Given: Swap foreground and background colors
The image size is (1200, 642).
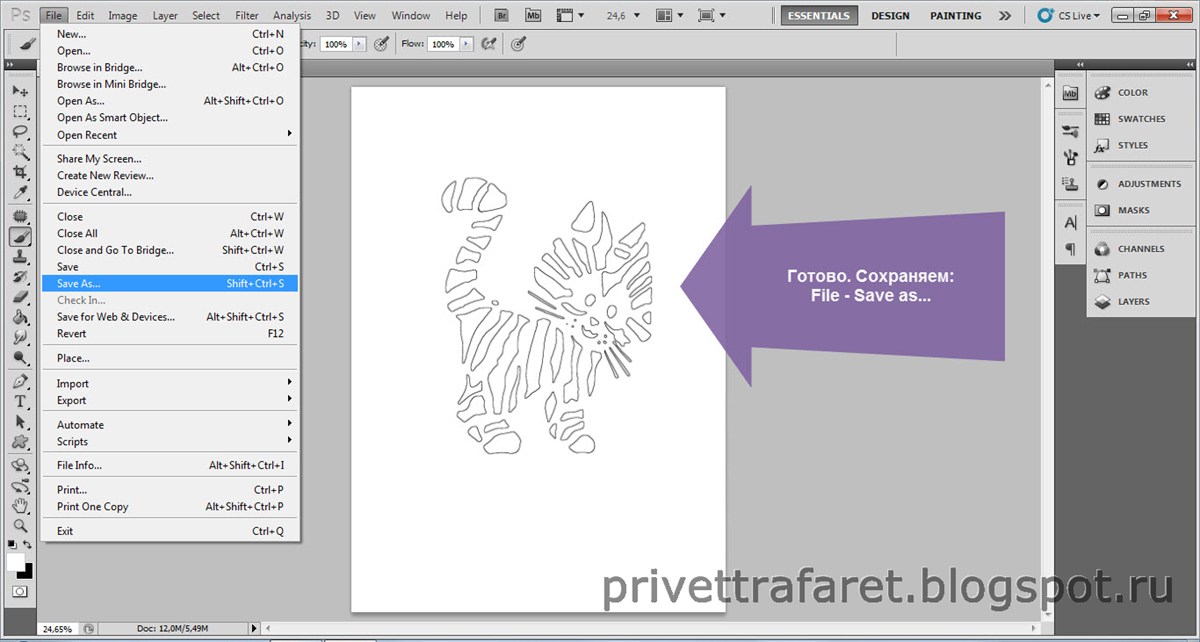Looking at the screenshot, I should (x=29, y=545).
